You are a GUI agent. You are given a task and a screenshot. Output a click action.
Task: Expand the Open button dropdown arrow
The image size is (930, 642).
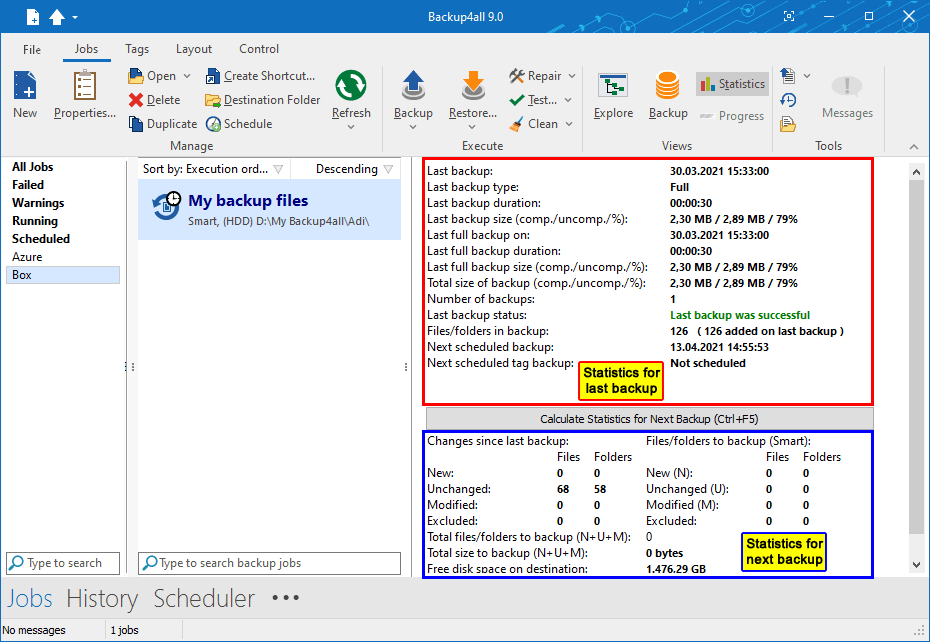click(x=187, y=76)
